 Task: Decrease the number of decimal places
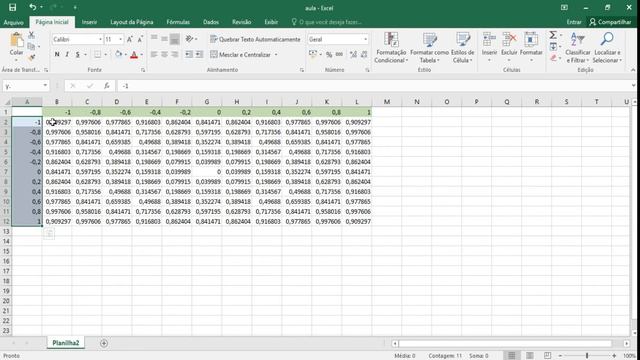pyautogui.click(x=364, y=55)
